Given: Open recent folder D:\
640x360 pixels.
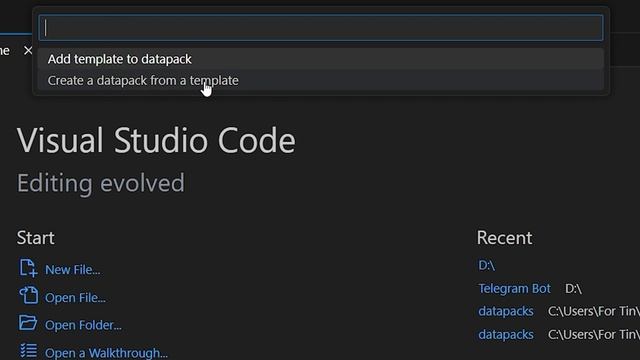Looking at the screenshot, I should coord(487,265).
